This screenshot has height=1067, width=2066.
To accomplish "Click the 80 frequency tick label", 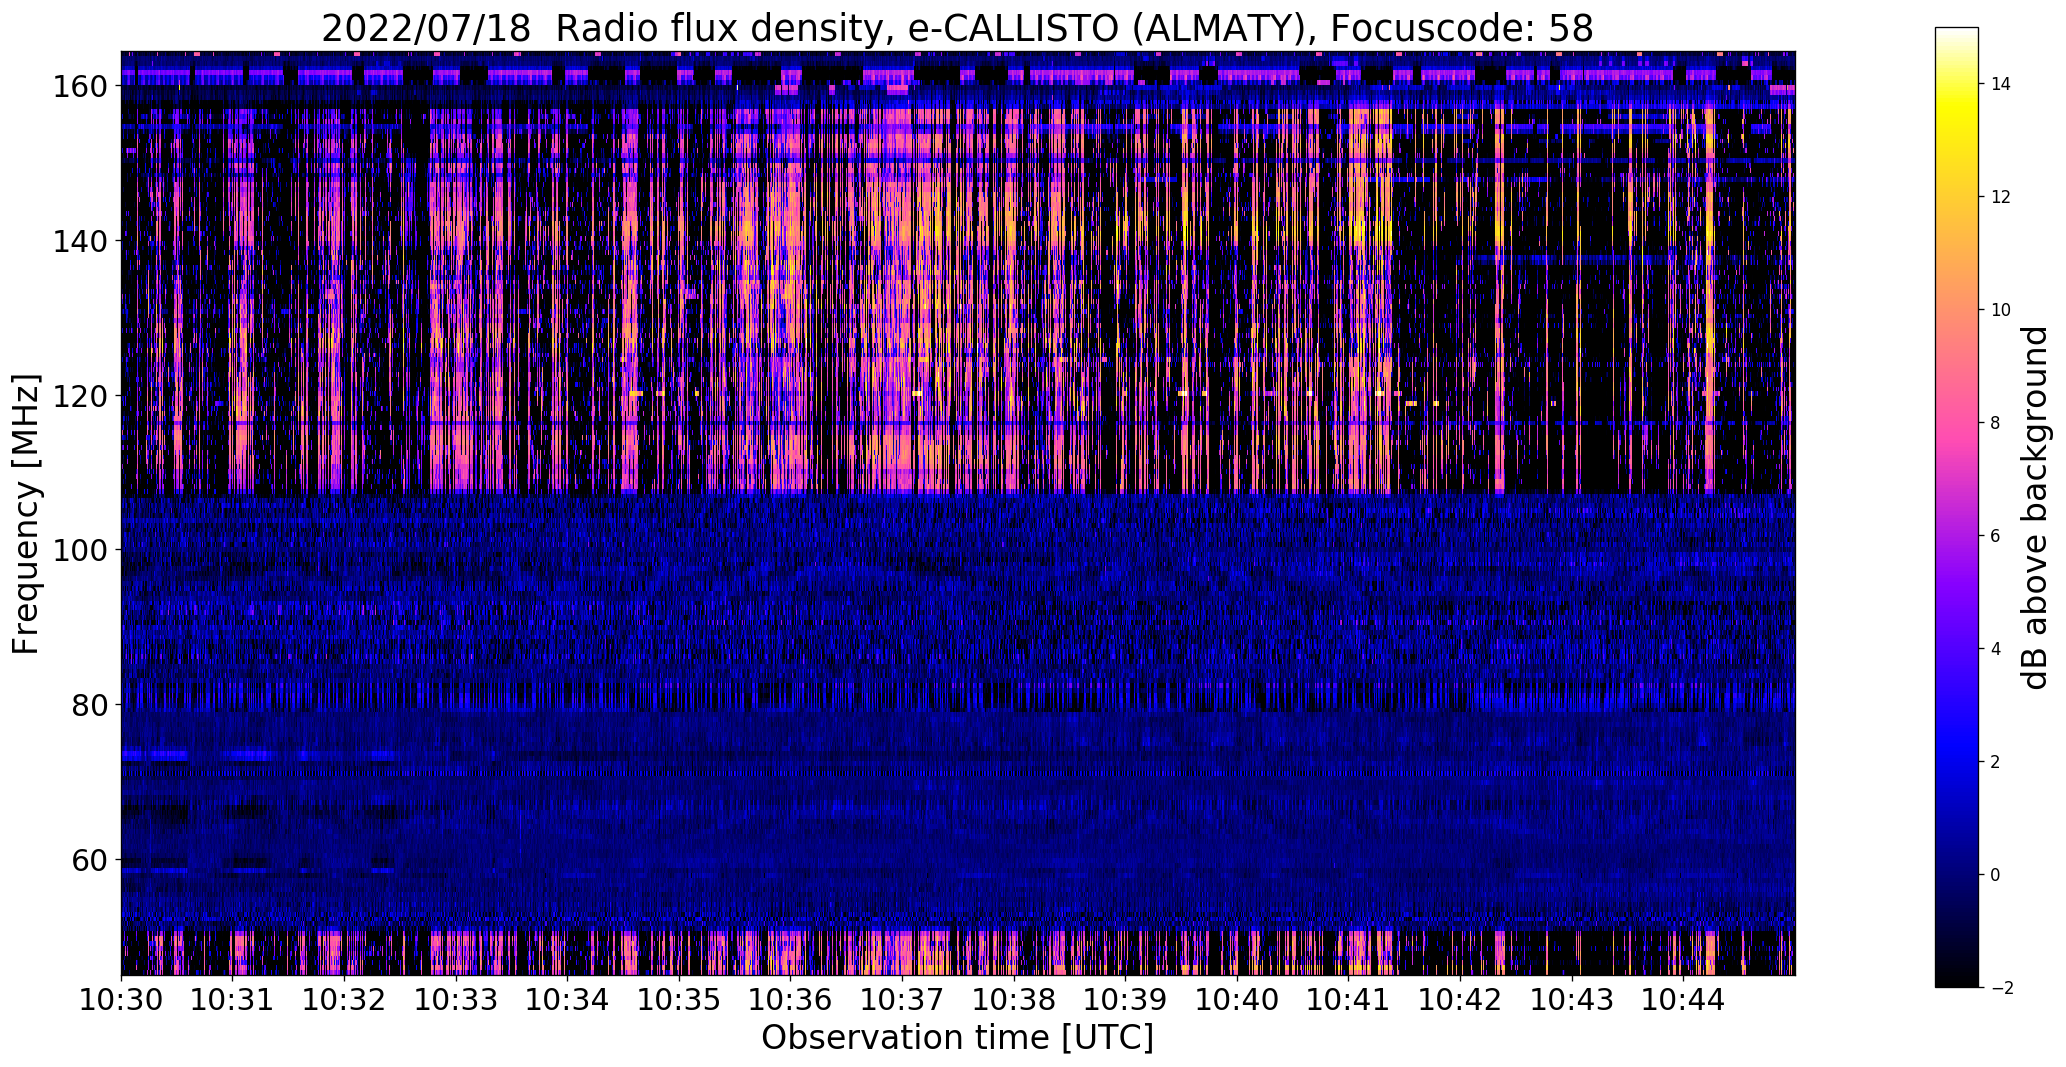I will tap(87, 705).
